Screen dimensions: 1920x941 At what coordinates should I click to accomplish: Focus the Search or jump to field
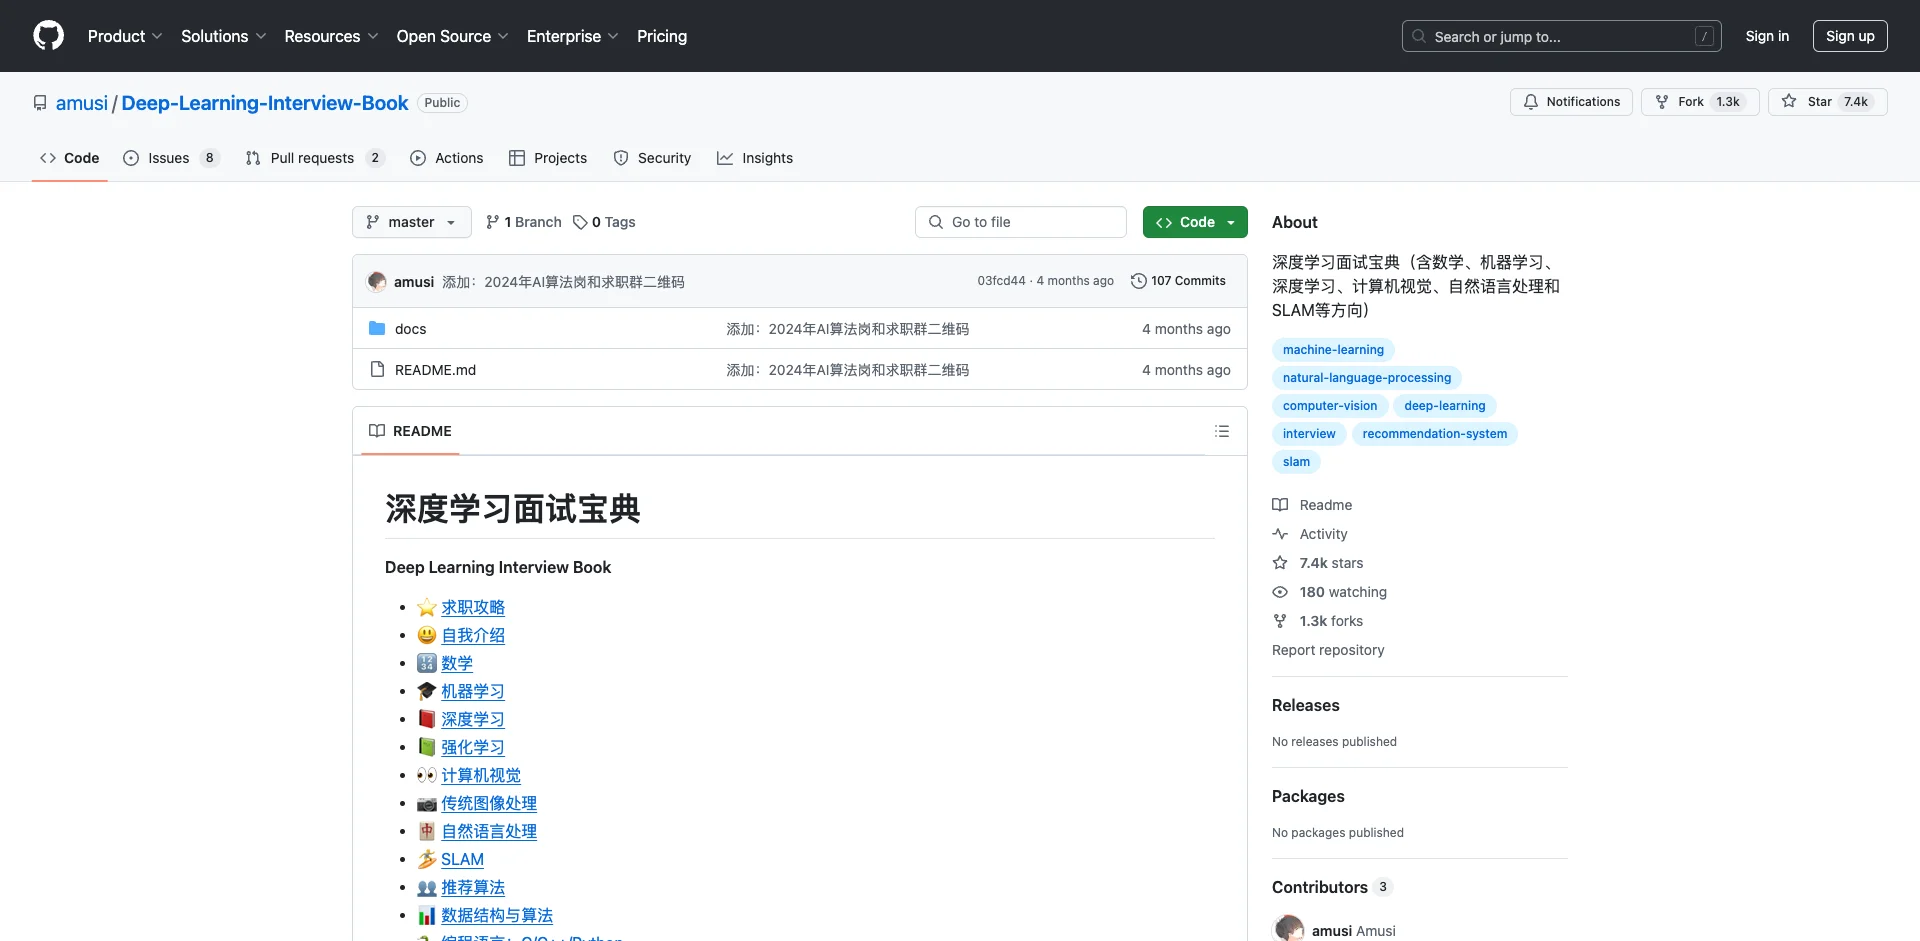[1562, 36]
